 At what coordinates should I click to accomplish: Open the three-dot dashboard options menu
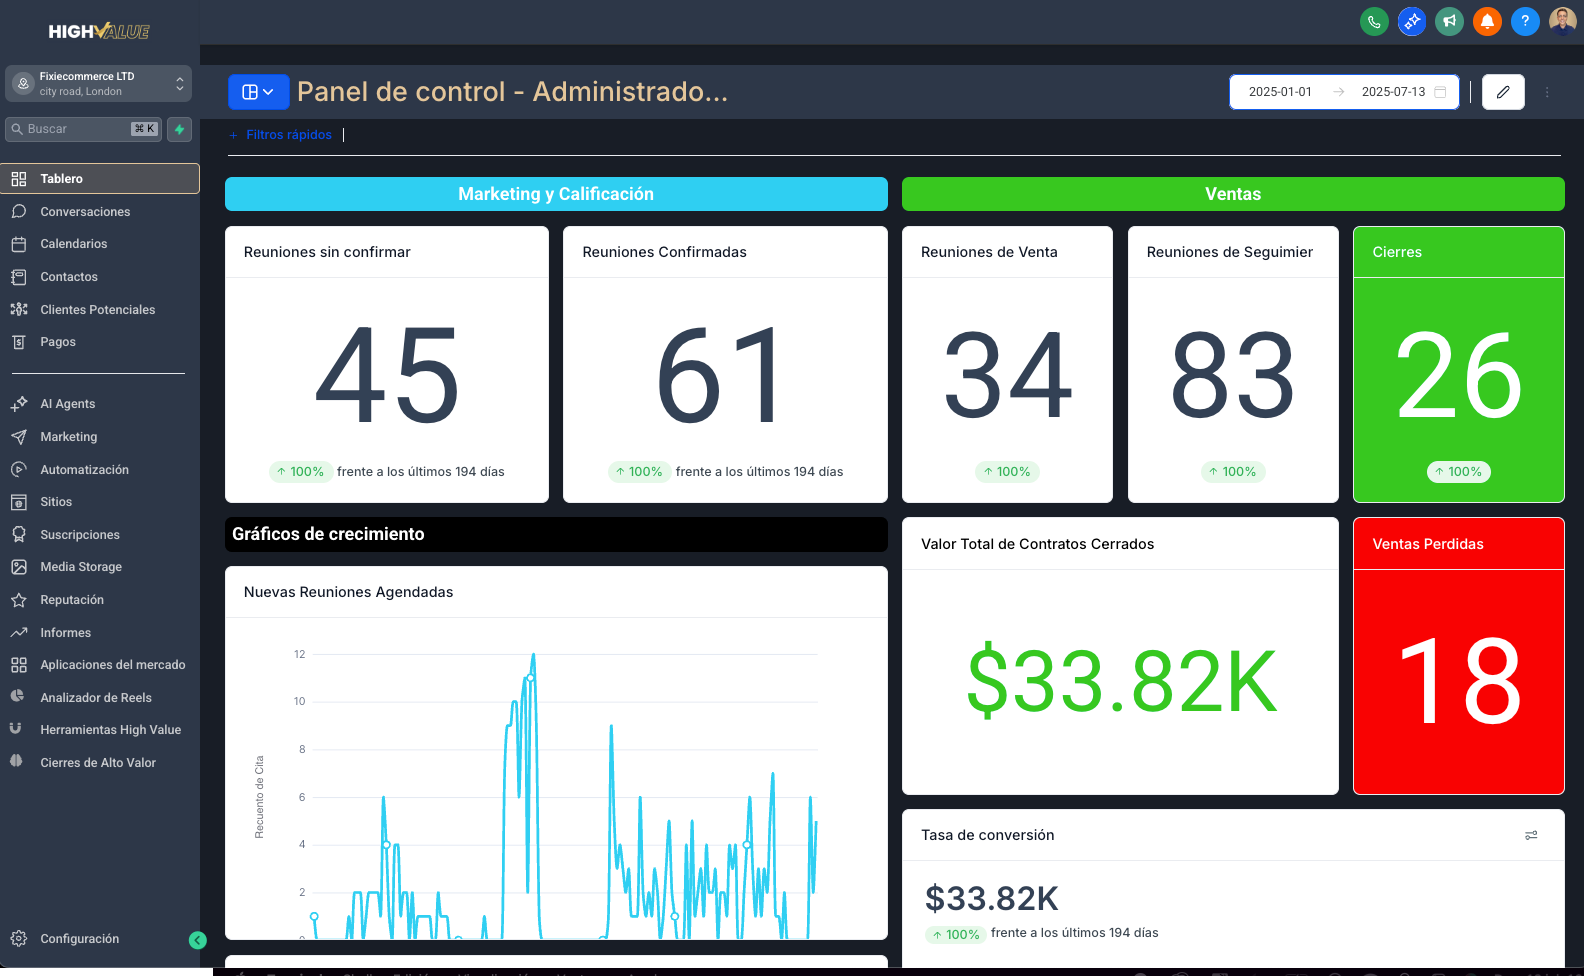pyautogui.click(x=1547, y=92)
